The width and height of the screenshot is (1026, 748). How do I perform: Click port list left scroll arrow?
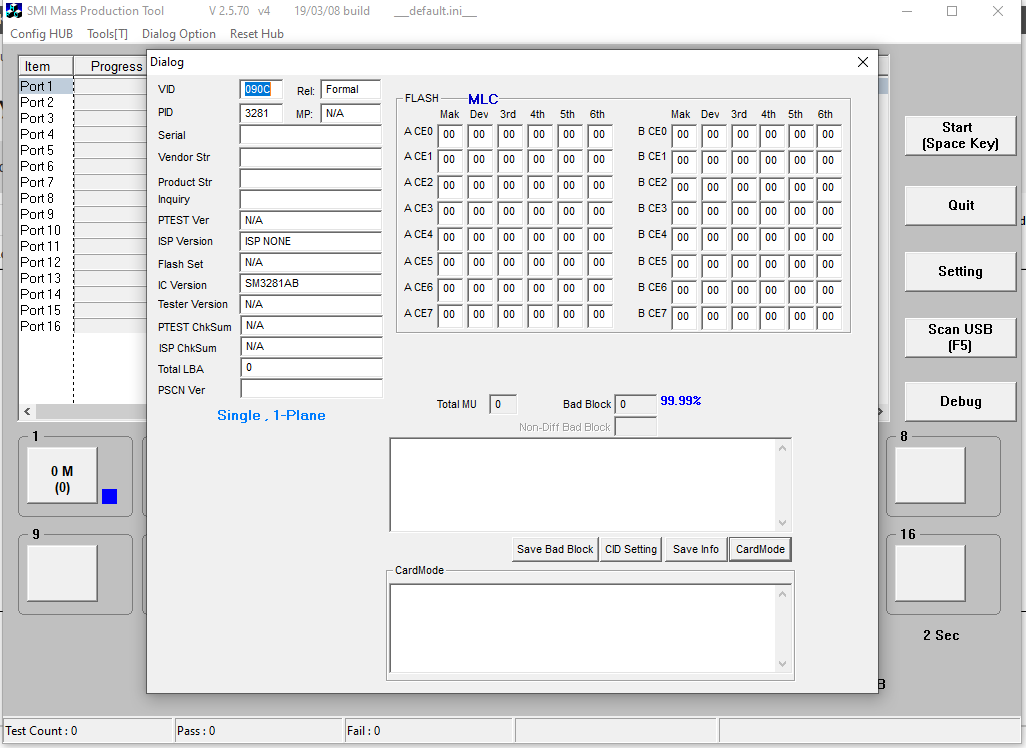pyautogui.click(x=27, y=412)
